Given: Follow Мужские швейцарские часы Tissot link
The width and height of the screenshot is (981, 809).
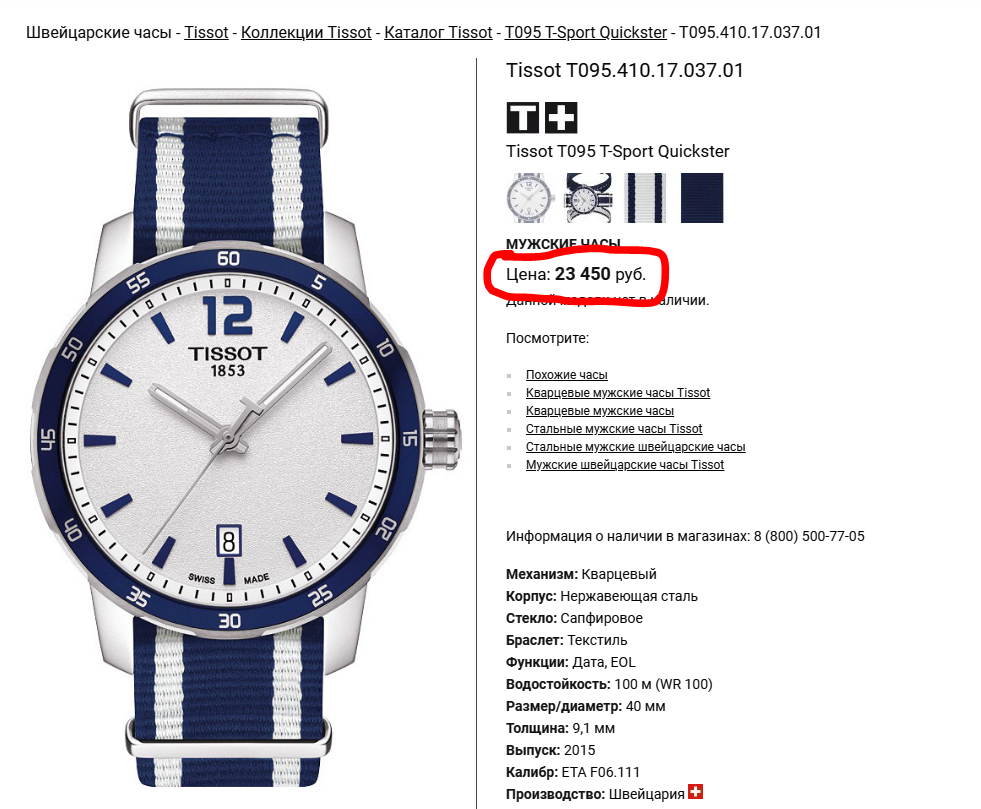Looking at the screenshot, I should click(625, 466).
